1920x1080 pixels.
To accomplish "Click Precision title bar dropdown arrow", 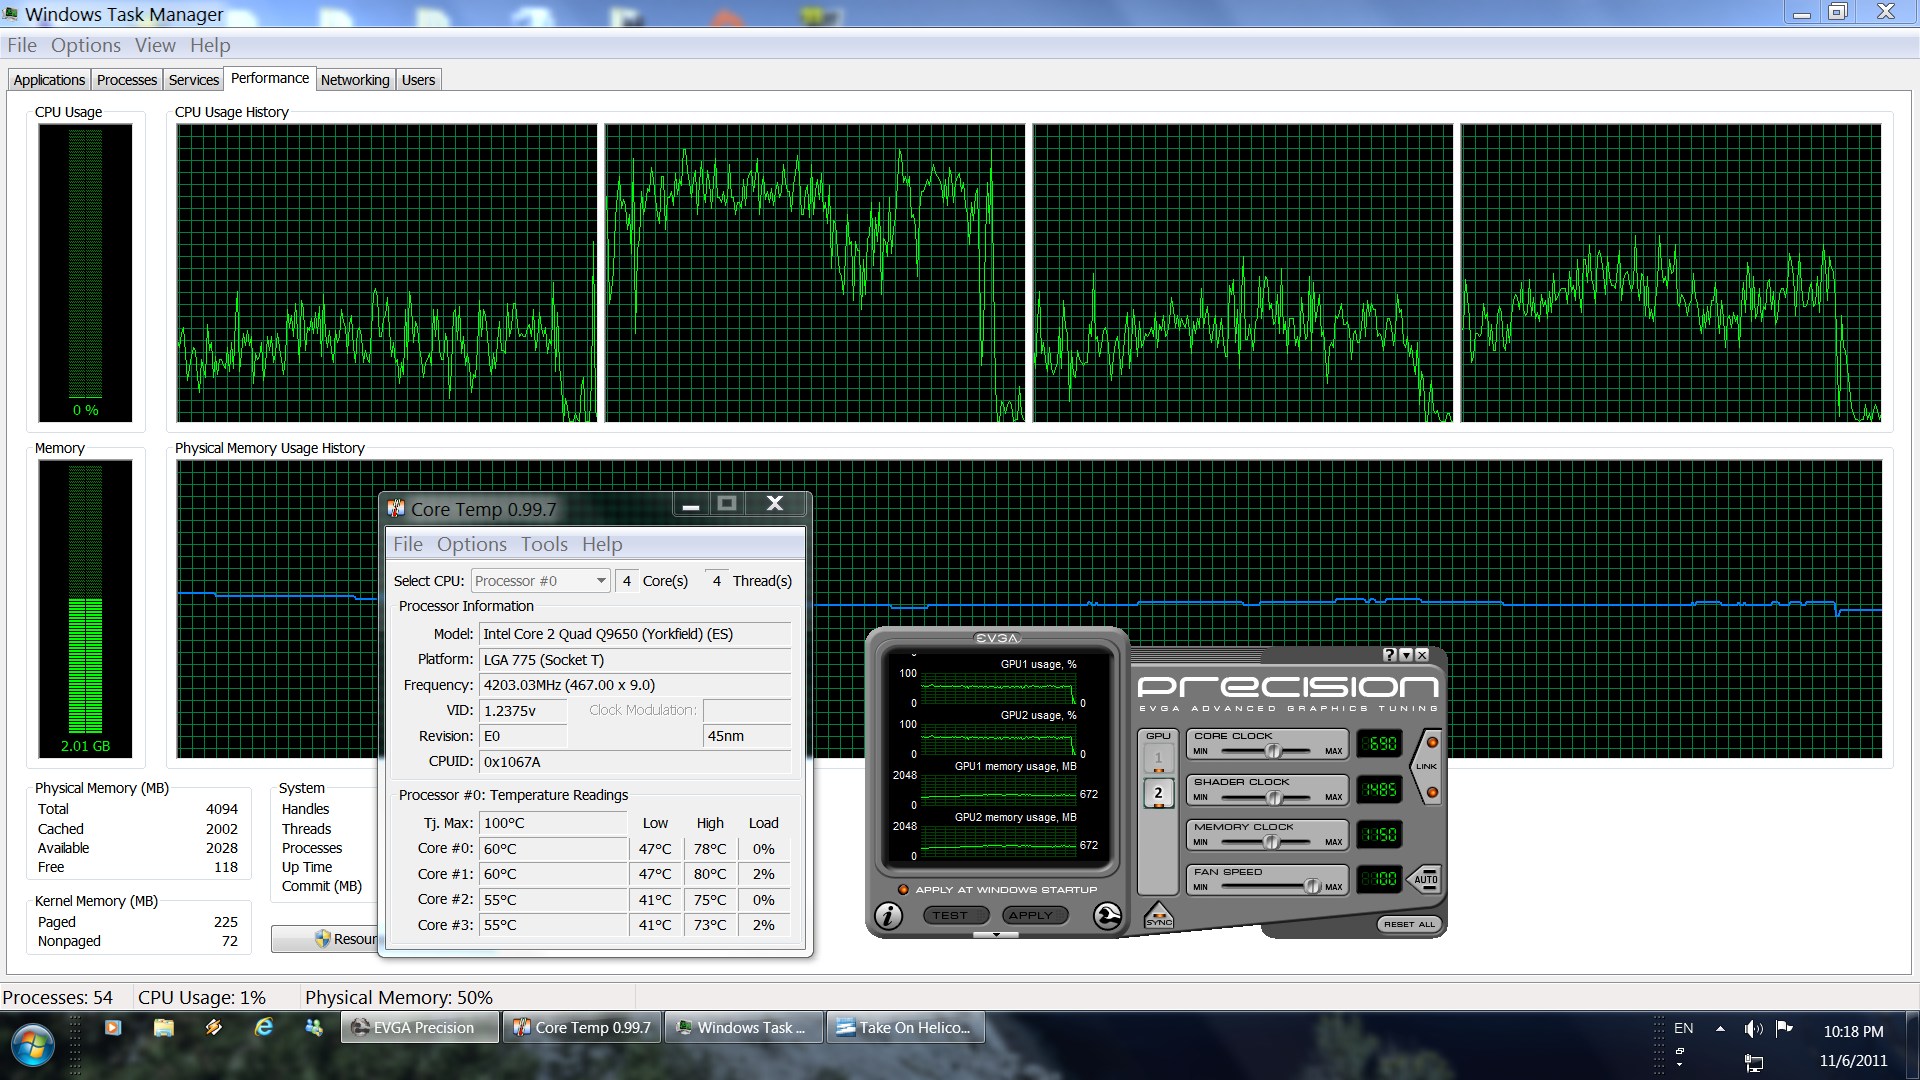I will pyautogui.click(x=1406, y=655).
